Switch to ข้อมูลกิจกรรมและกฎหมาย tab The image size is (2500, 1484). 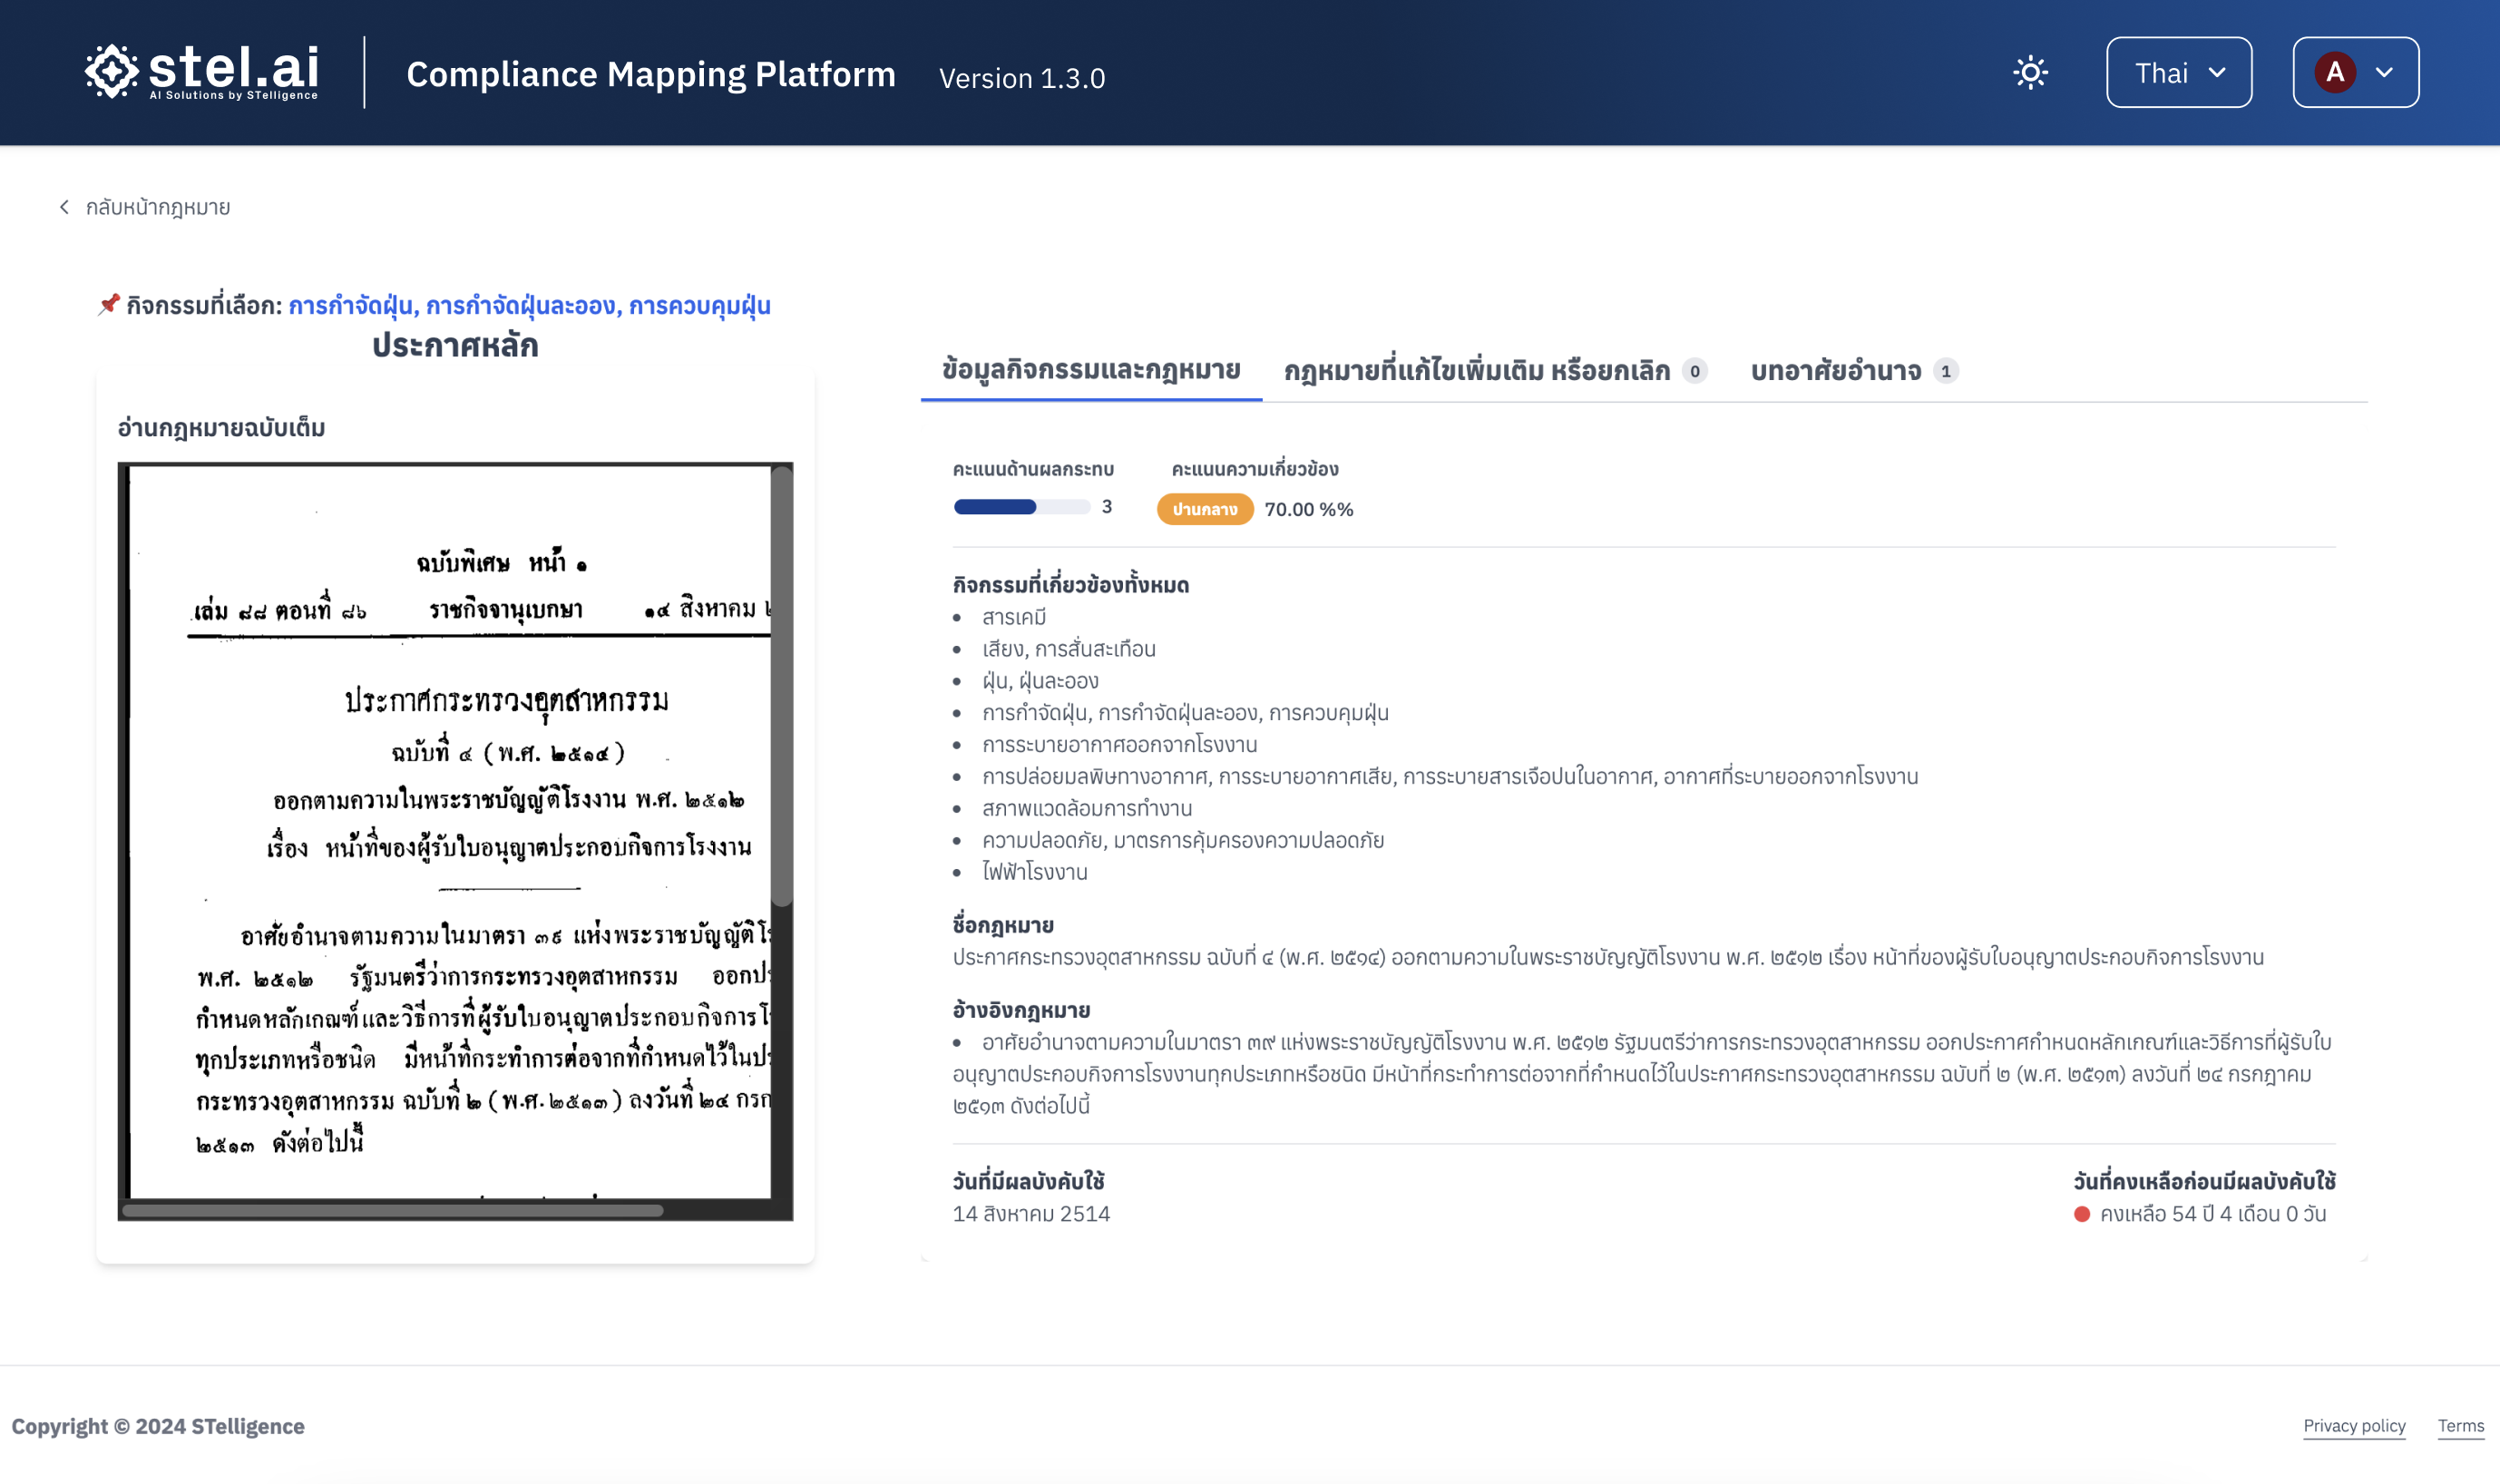1090,370
